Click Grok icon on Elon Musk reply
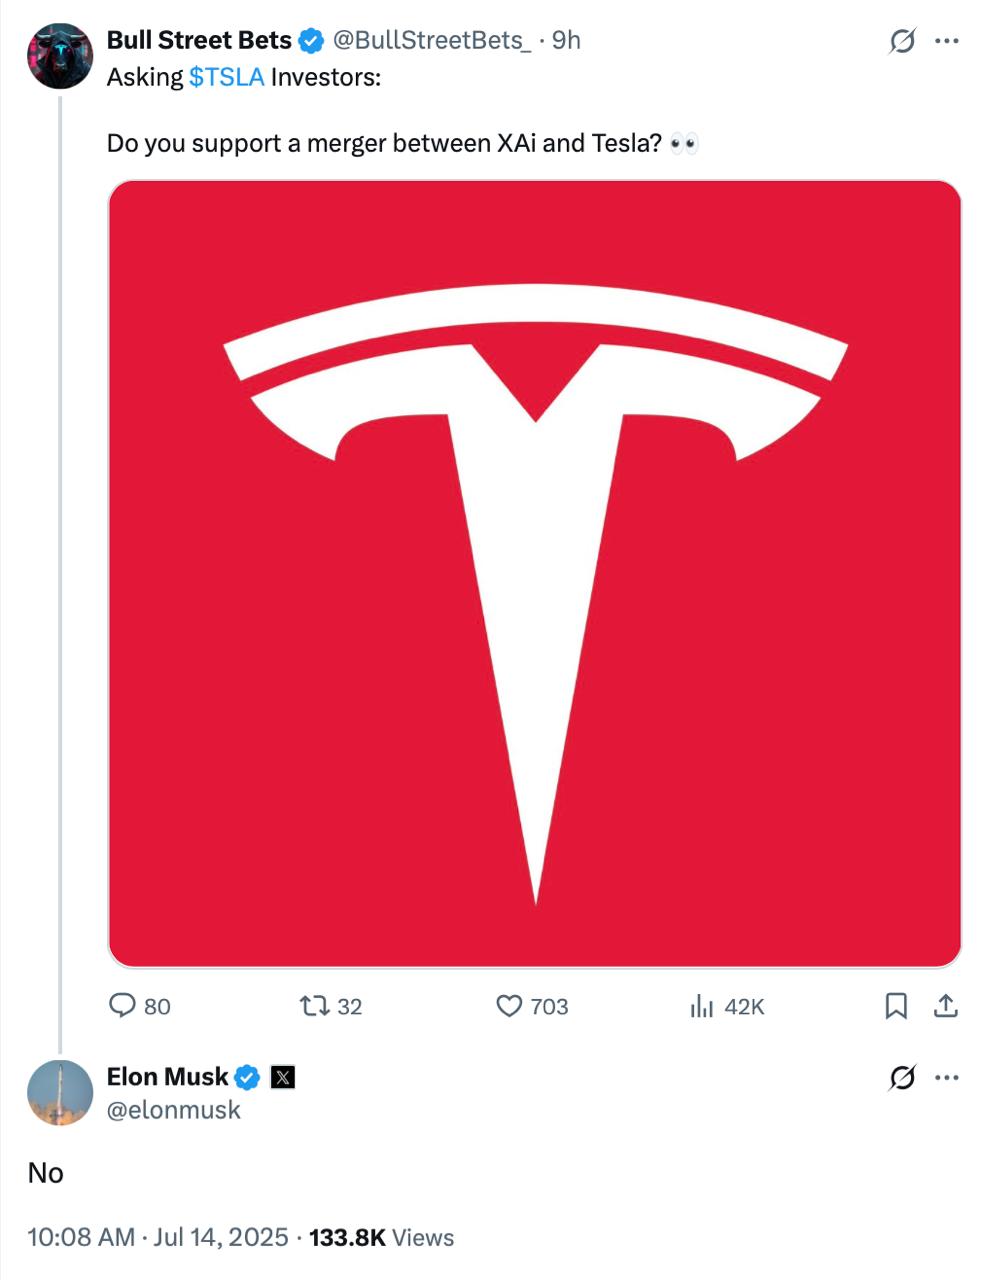 tap(901, 1078)
